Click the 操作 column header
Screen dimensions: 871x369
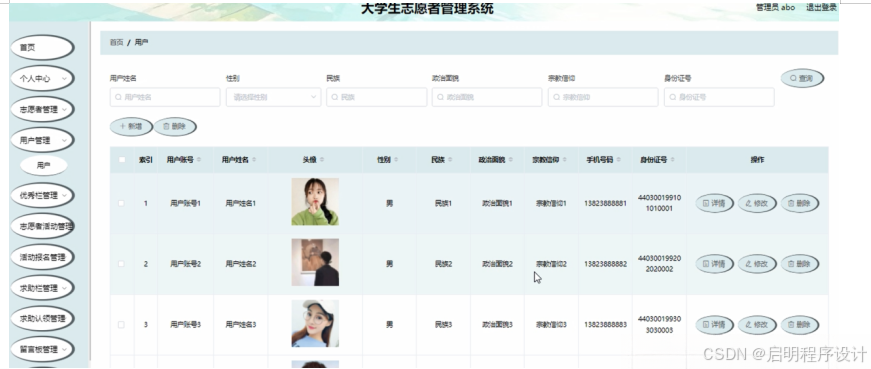757,160
